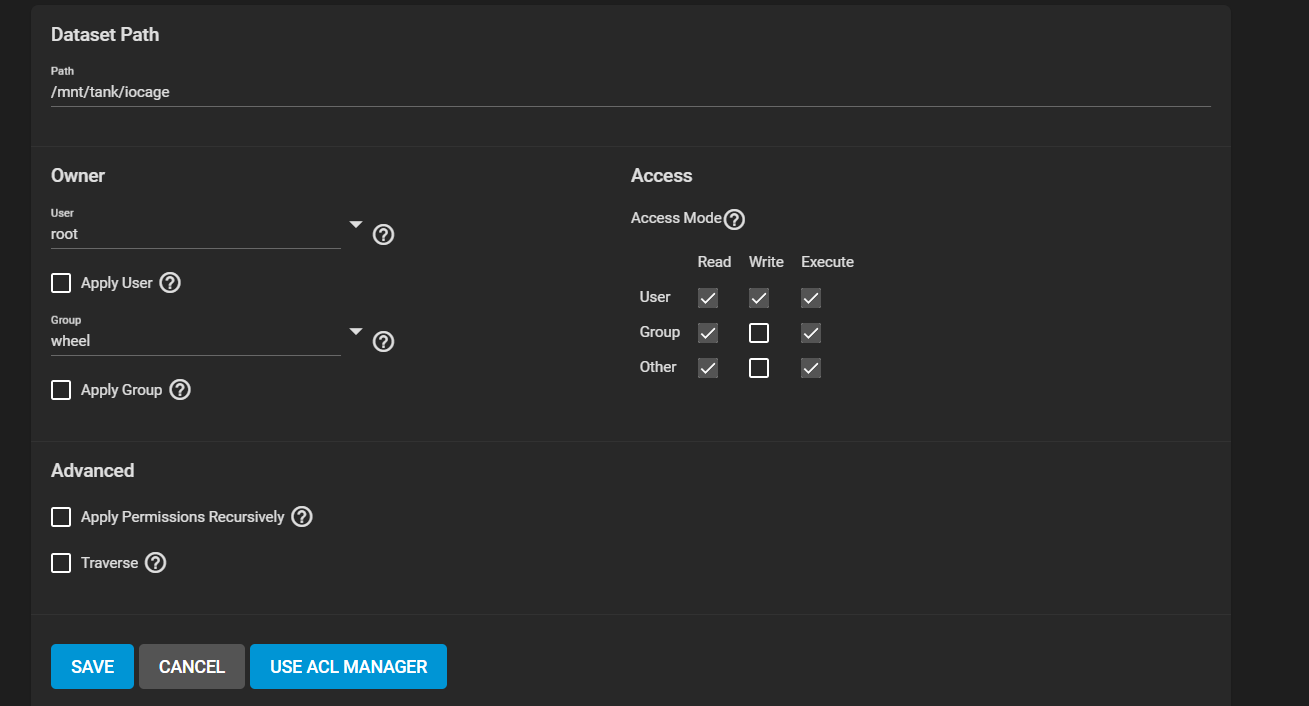Uncheck Execute permission for Other

811,368
